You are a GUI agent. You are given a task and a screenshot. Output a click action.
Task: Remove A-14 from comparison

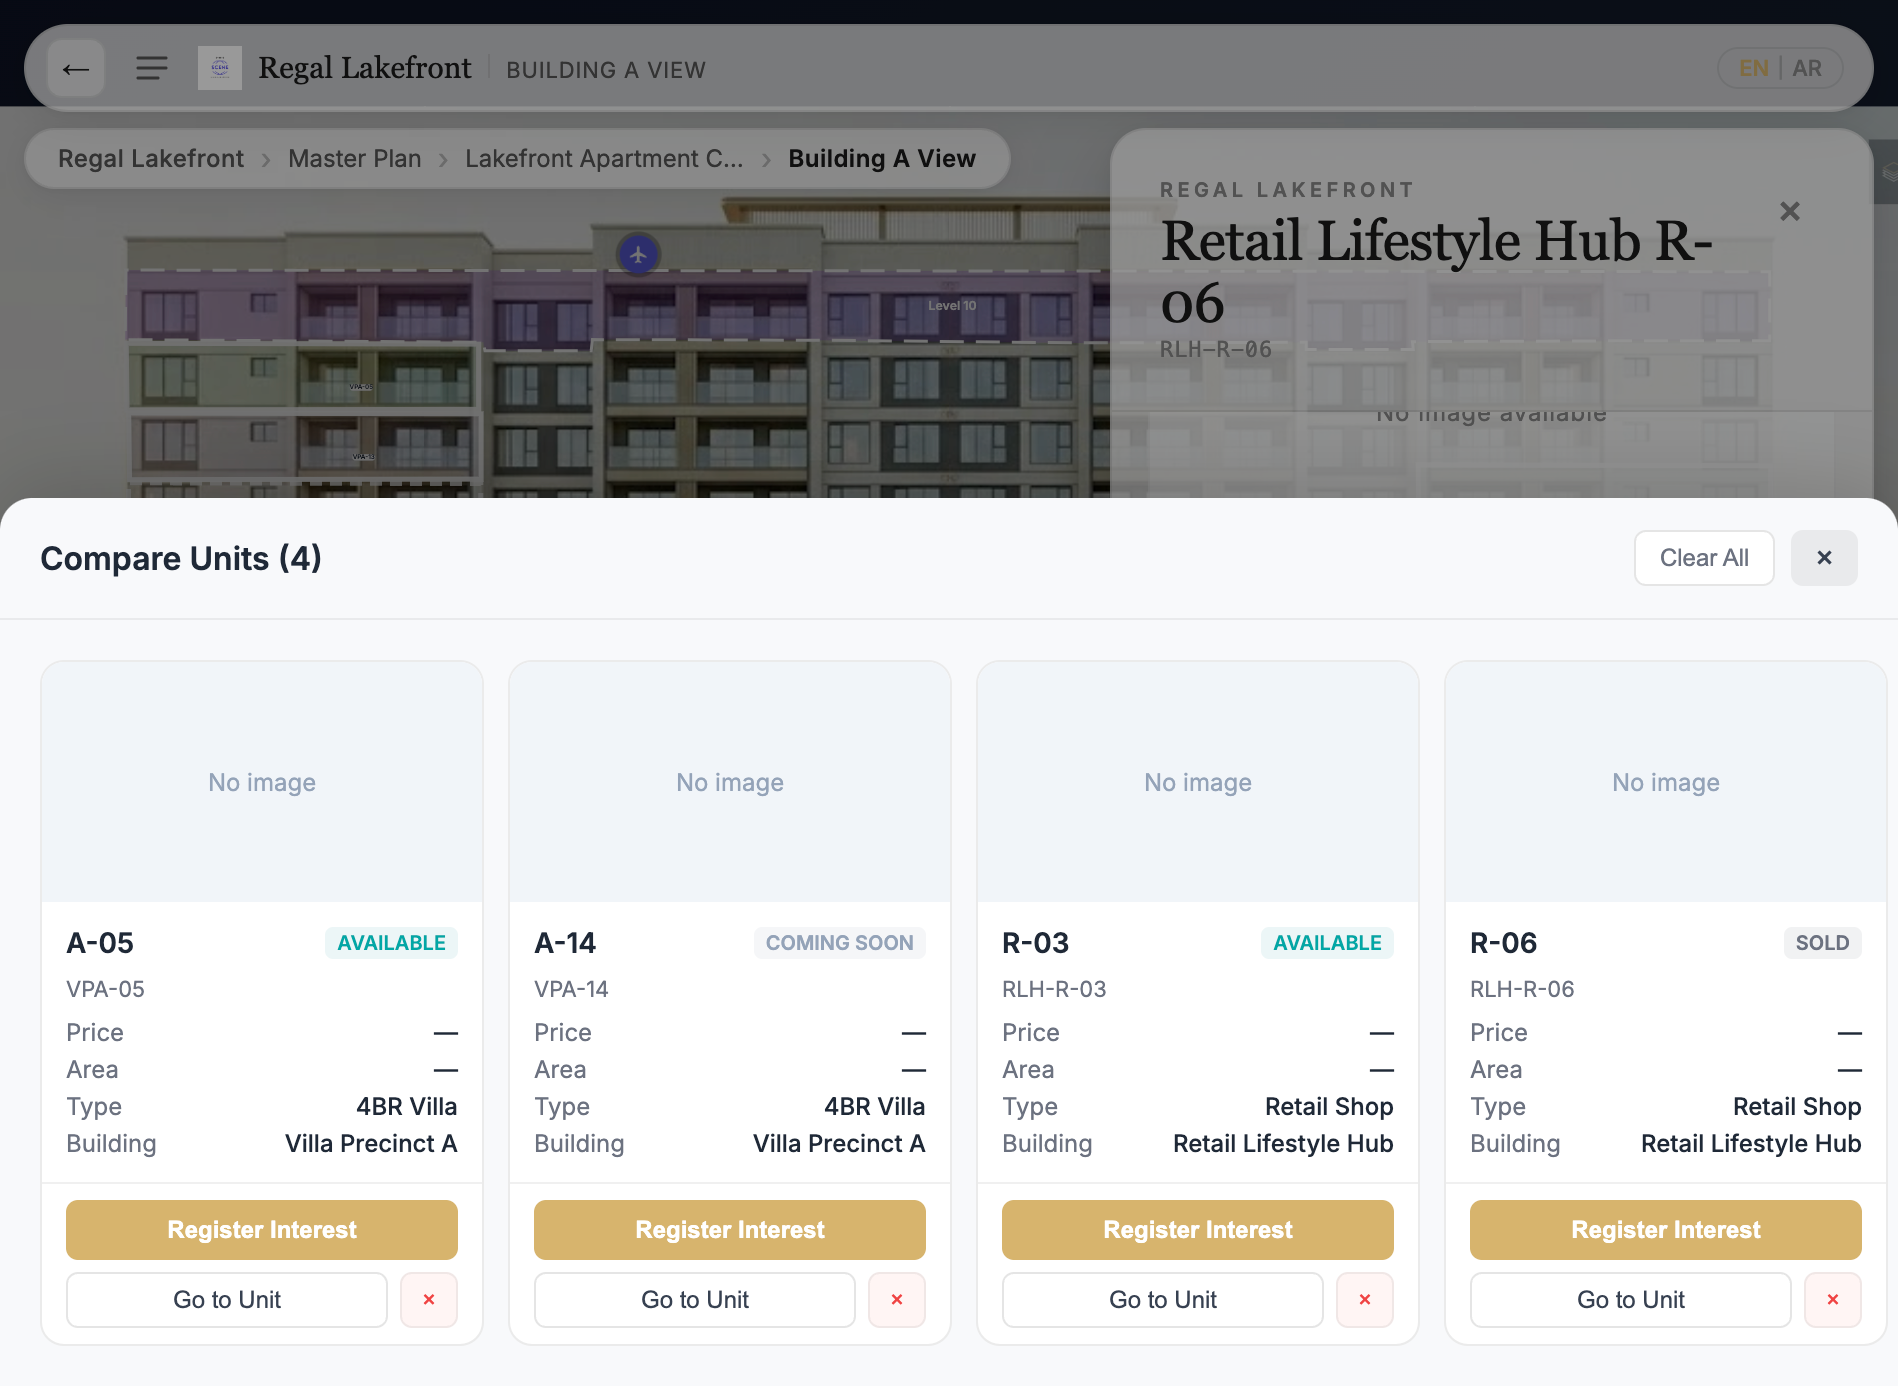click(897, 1300)
